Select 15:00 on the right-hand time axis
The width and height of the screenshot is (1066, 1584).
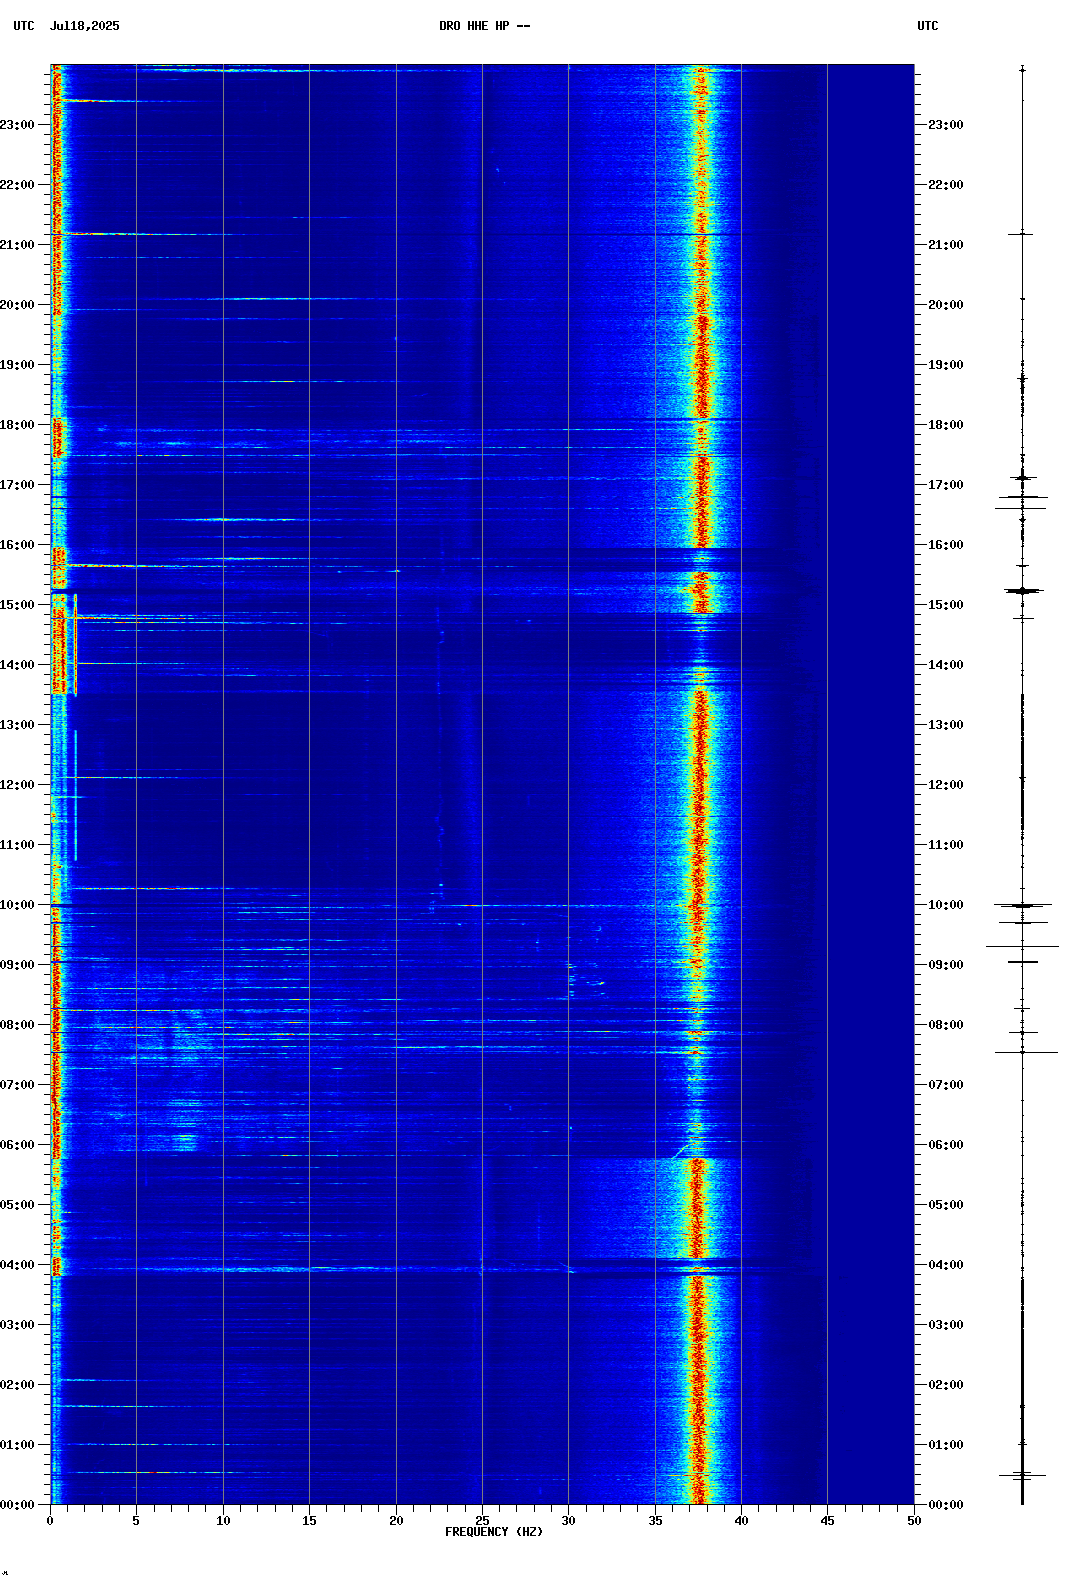pyautogui.click(x=946, y=605)
